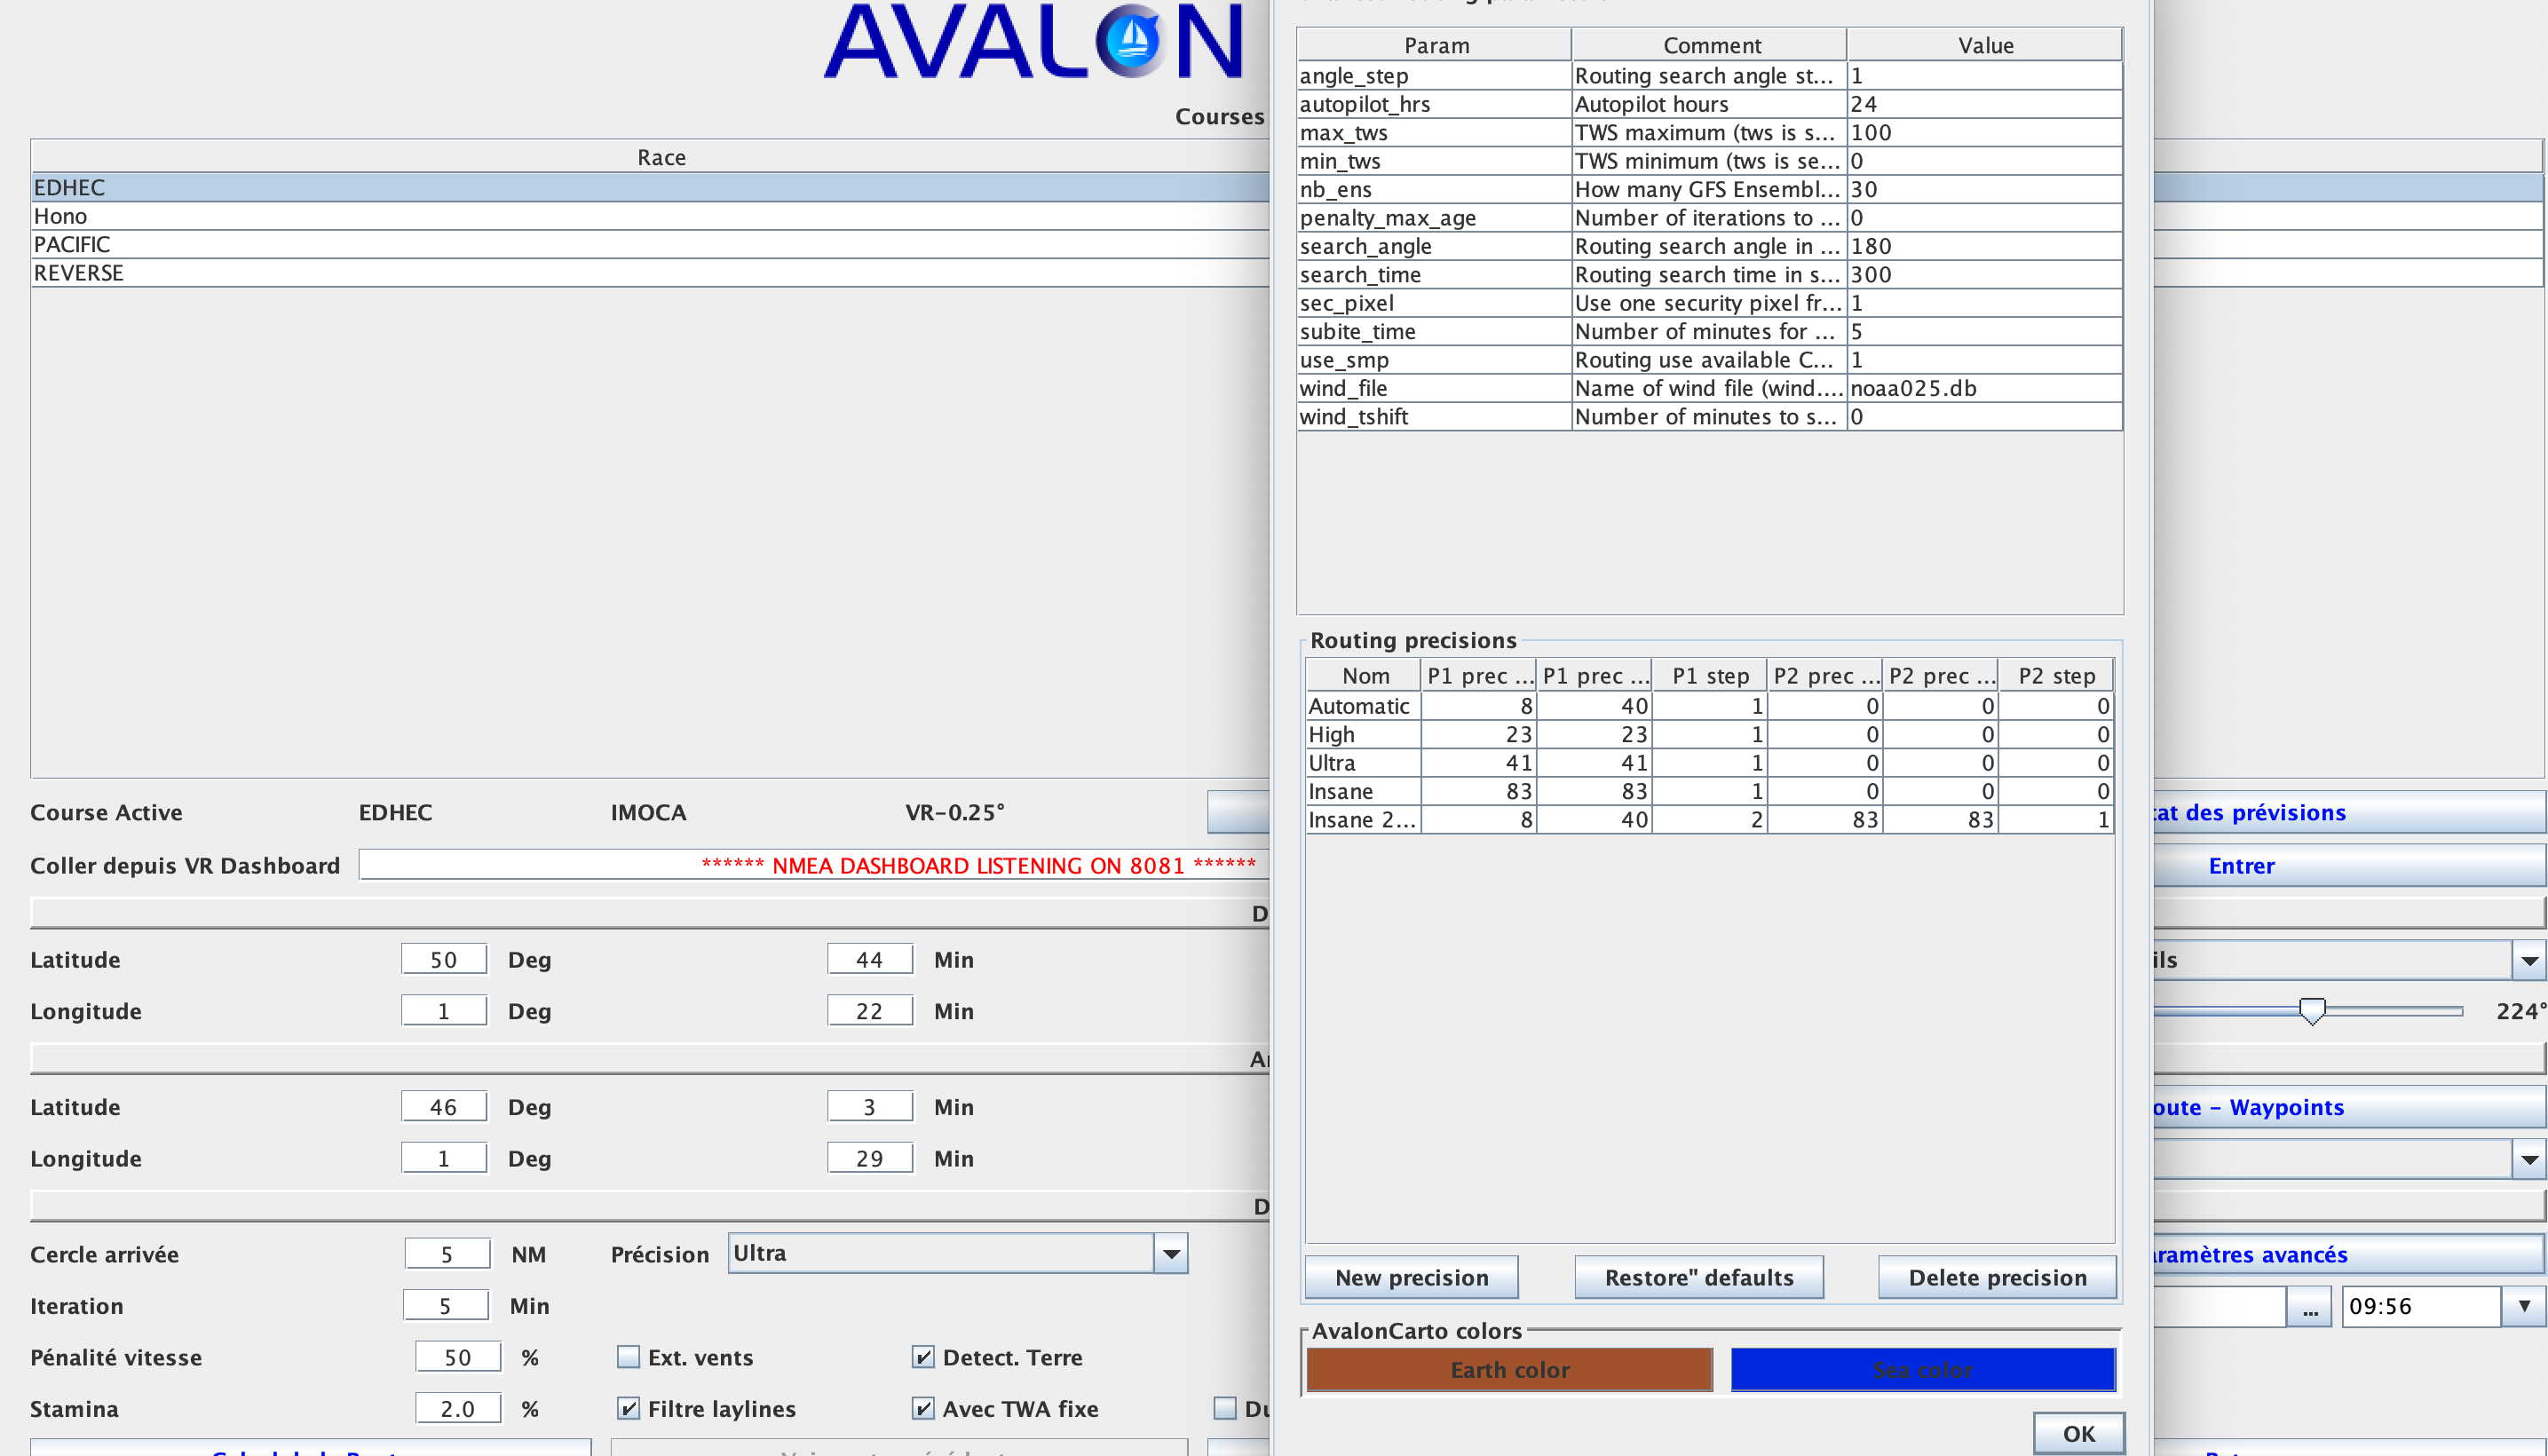Select the PACIFIC race row
2548x1456 pixels.
[650, 244]
